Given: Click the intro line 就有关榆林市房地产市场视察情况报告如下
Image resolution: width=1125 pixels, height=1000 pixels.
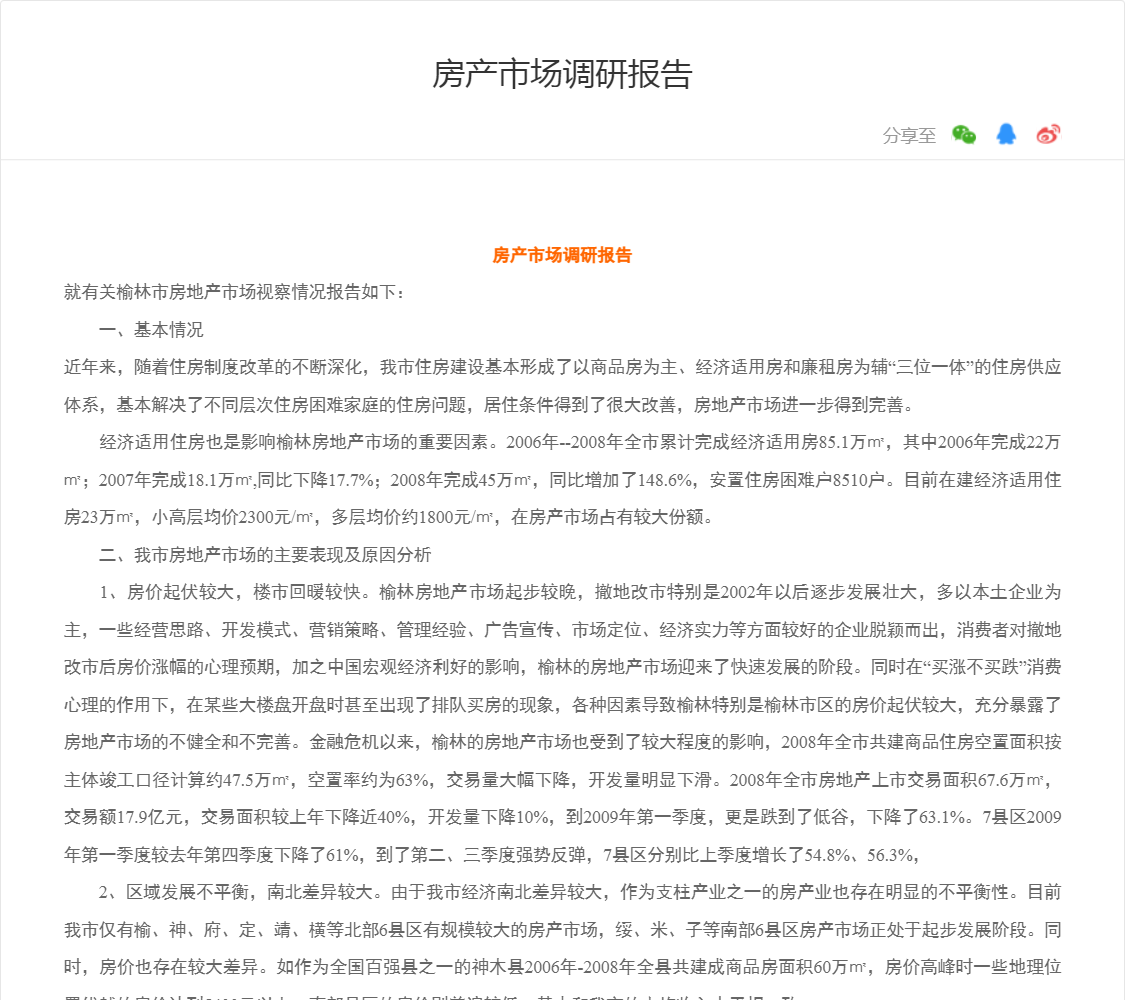Looking at the screenshot, I should tap(235, 292).
